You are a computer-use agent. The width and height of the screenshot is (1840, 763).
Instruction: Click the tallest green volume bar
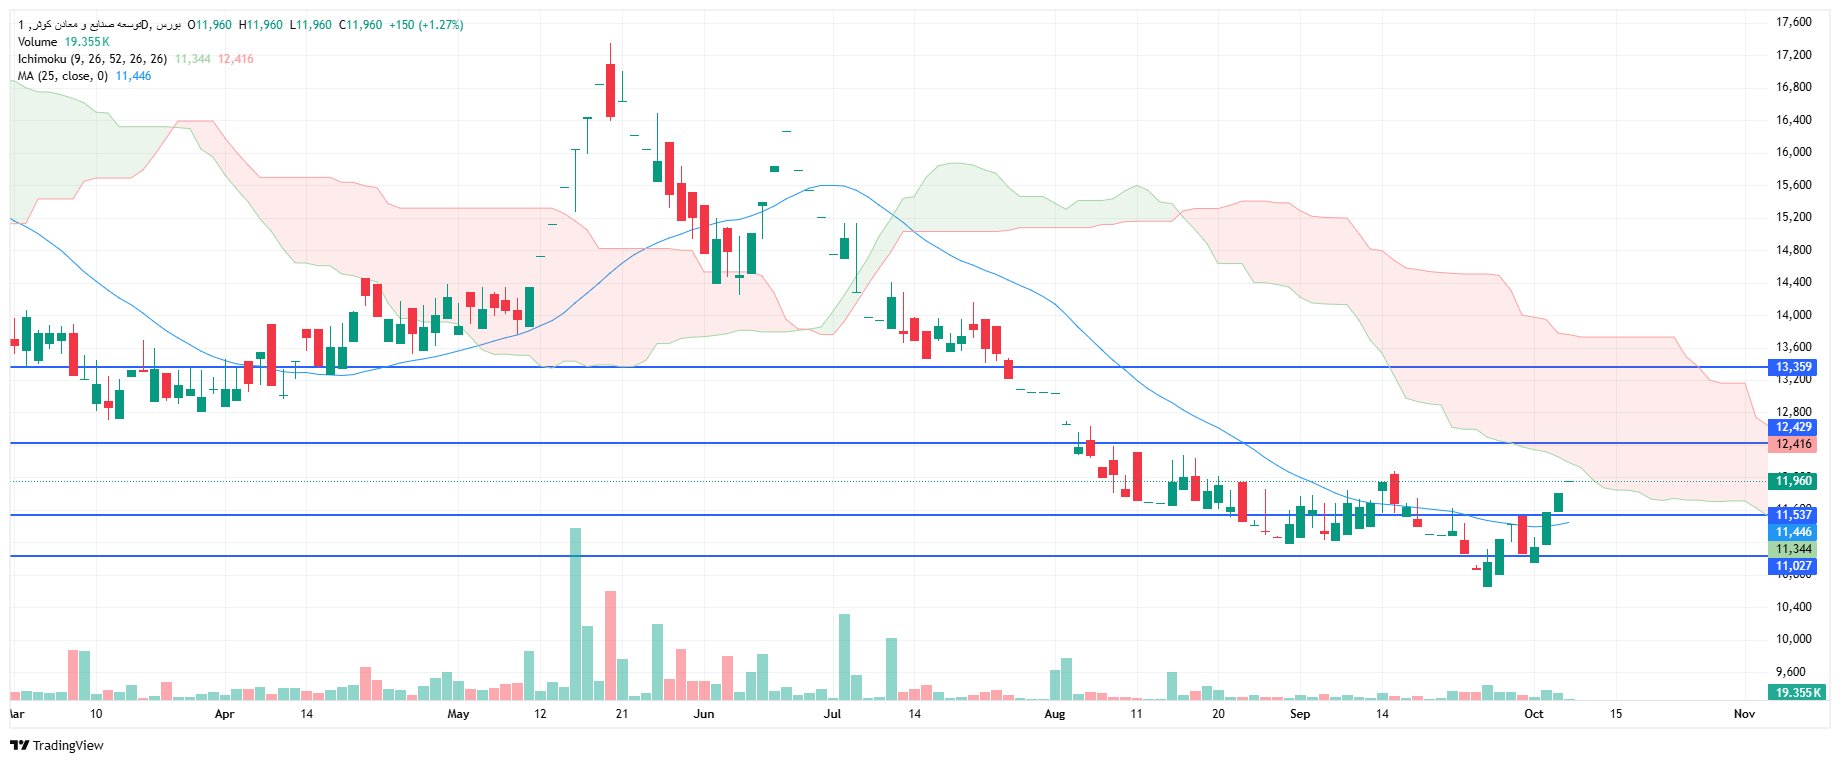pos(575,614)
